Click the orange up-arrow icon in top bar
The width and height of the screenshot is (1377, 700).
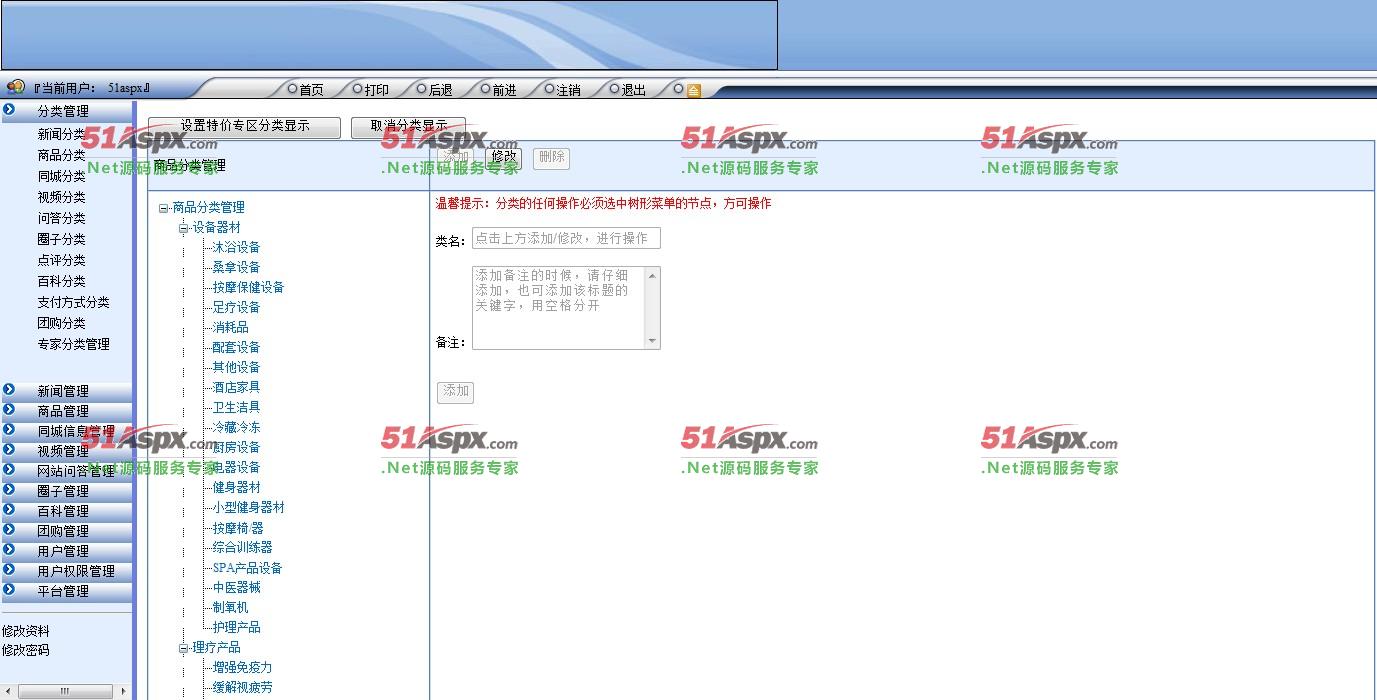coord(694,90)
